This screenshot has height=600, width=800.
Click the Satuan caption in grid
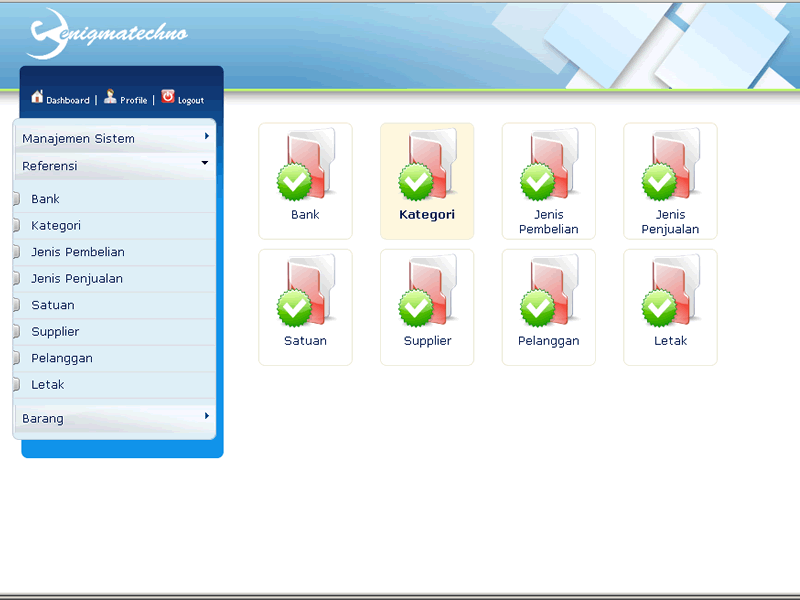pos(305,341)
